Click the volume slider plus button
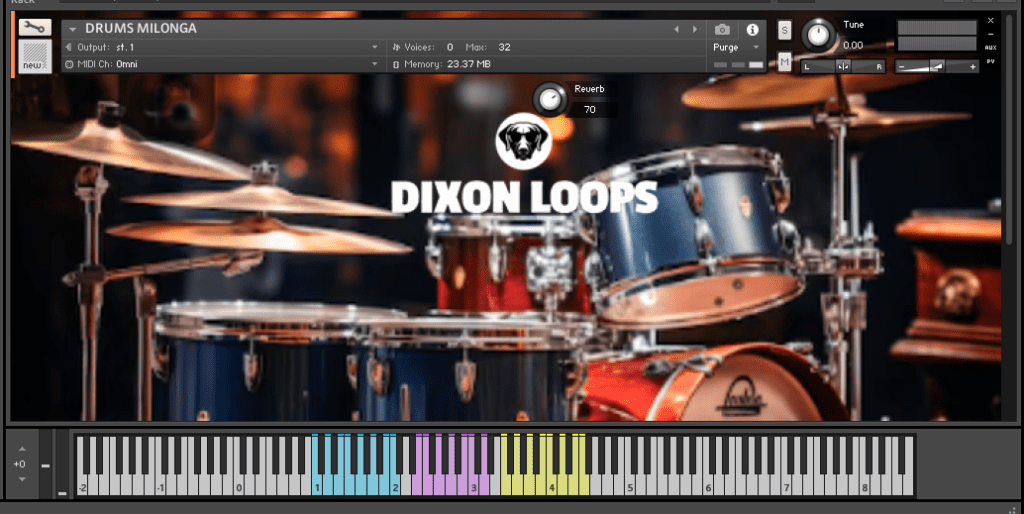 (x=973, y=66)
